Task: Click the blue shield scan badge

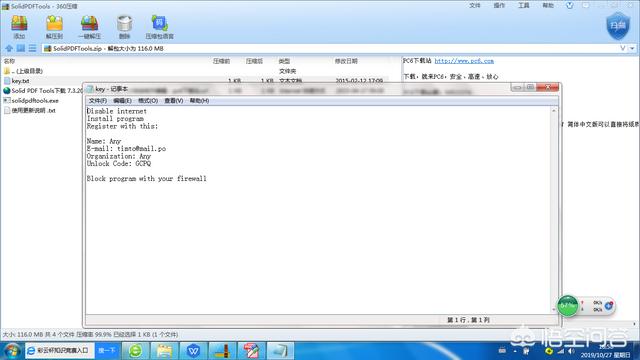Action: pos(618,26)
